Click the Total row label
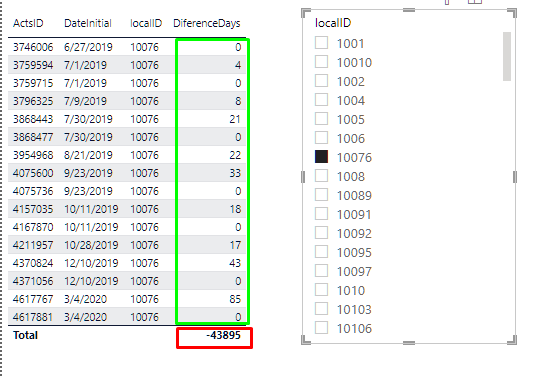This screenshot has height=376, width=542. click(25, 335)
